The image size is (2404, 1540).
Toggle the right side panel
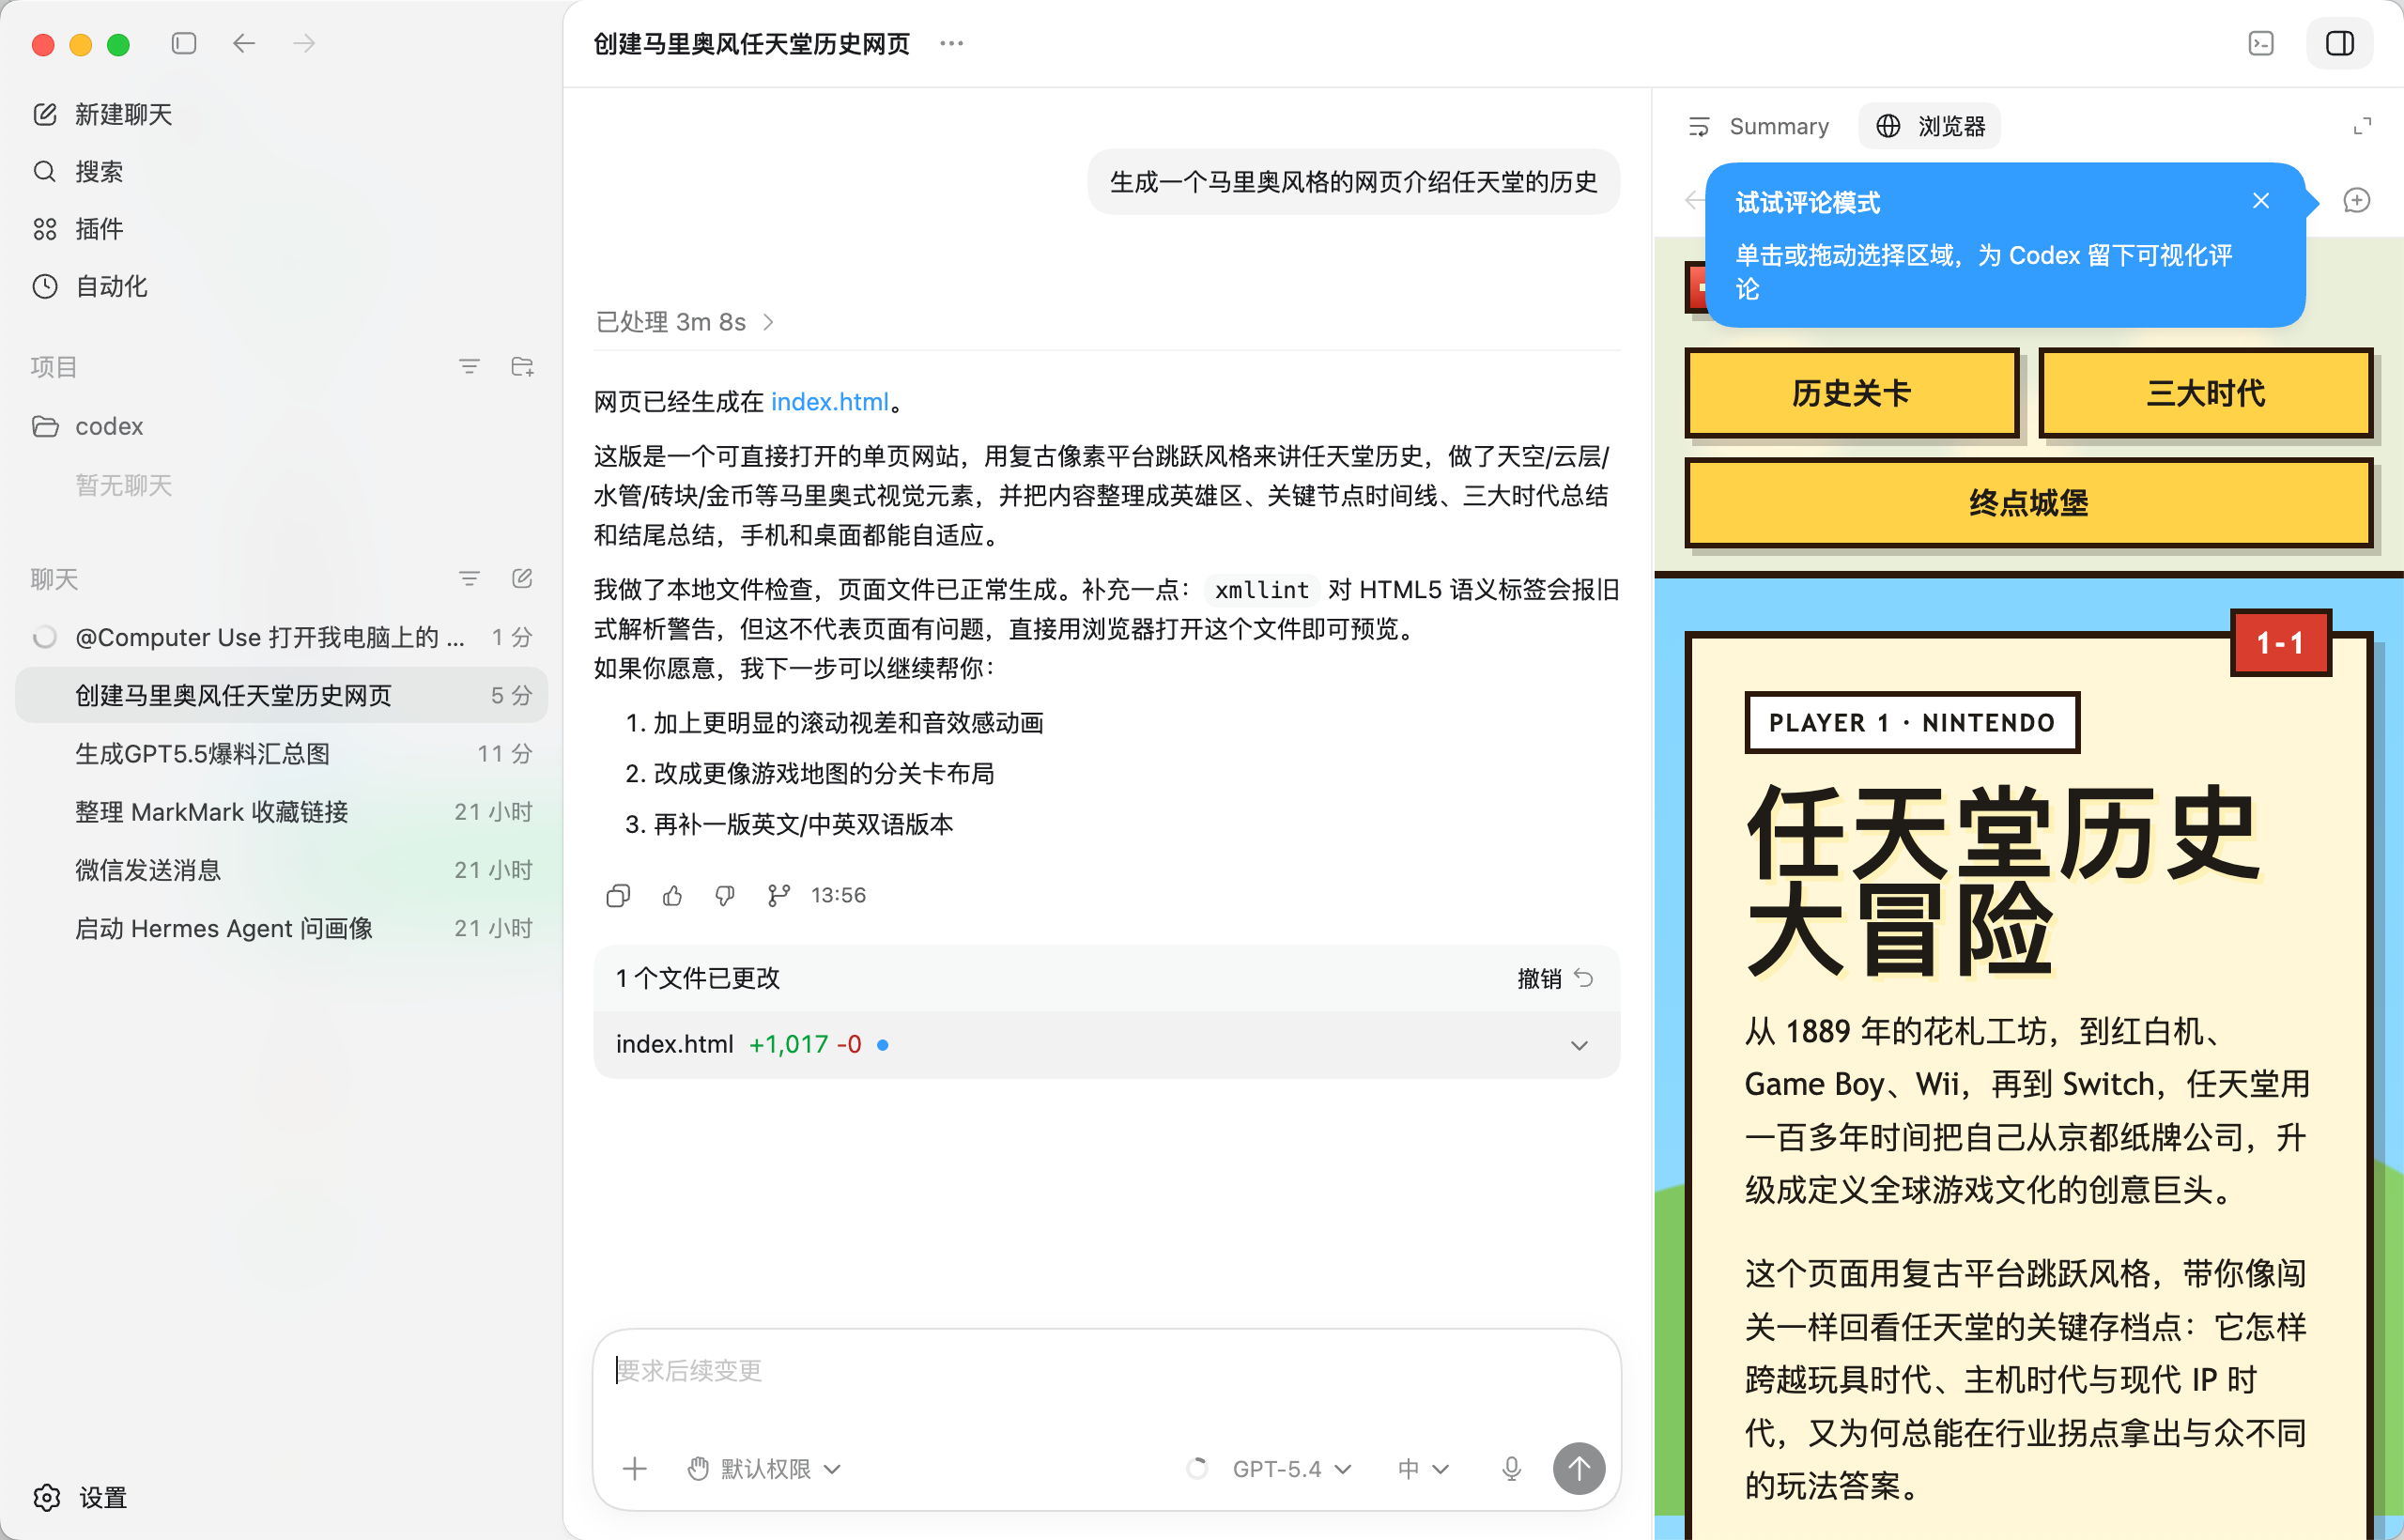(x=2339, y=43)
